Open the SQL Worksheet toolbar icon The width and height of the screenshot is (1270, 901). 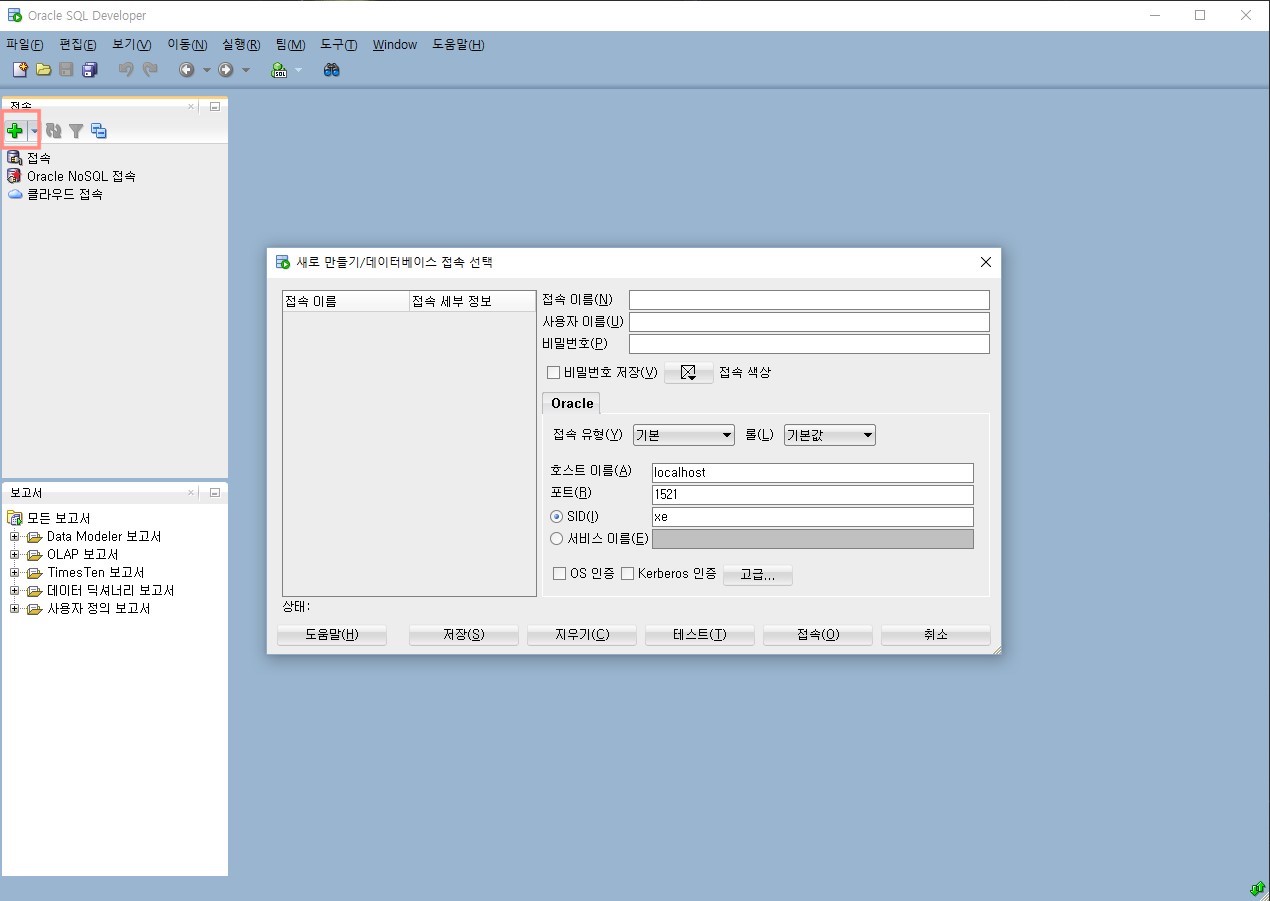[x=279, y=70]
